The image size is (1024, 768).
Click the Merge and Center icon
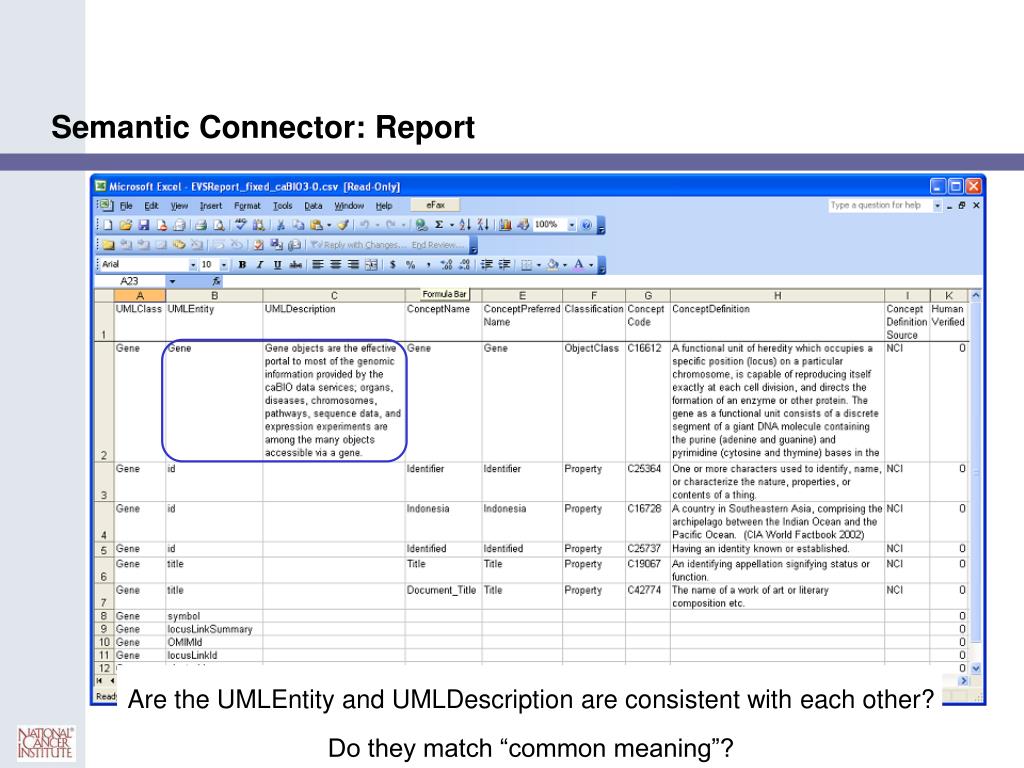(x=372, y=264)
